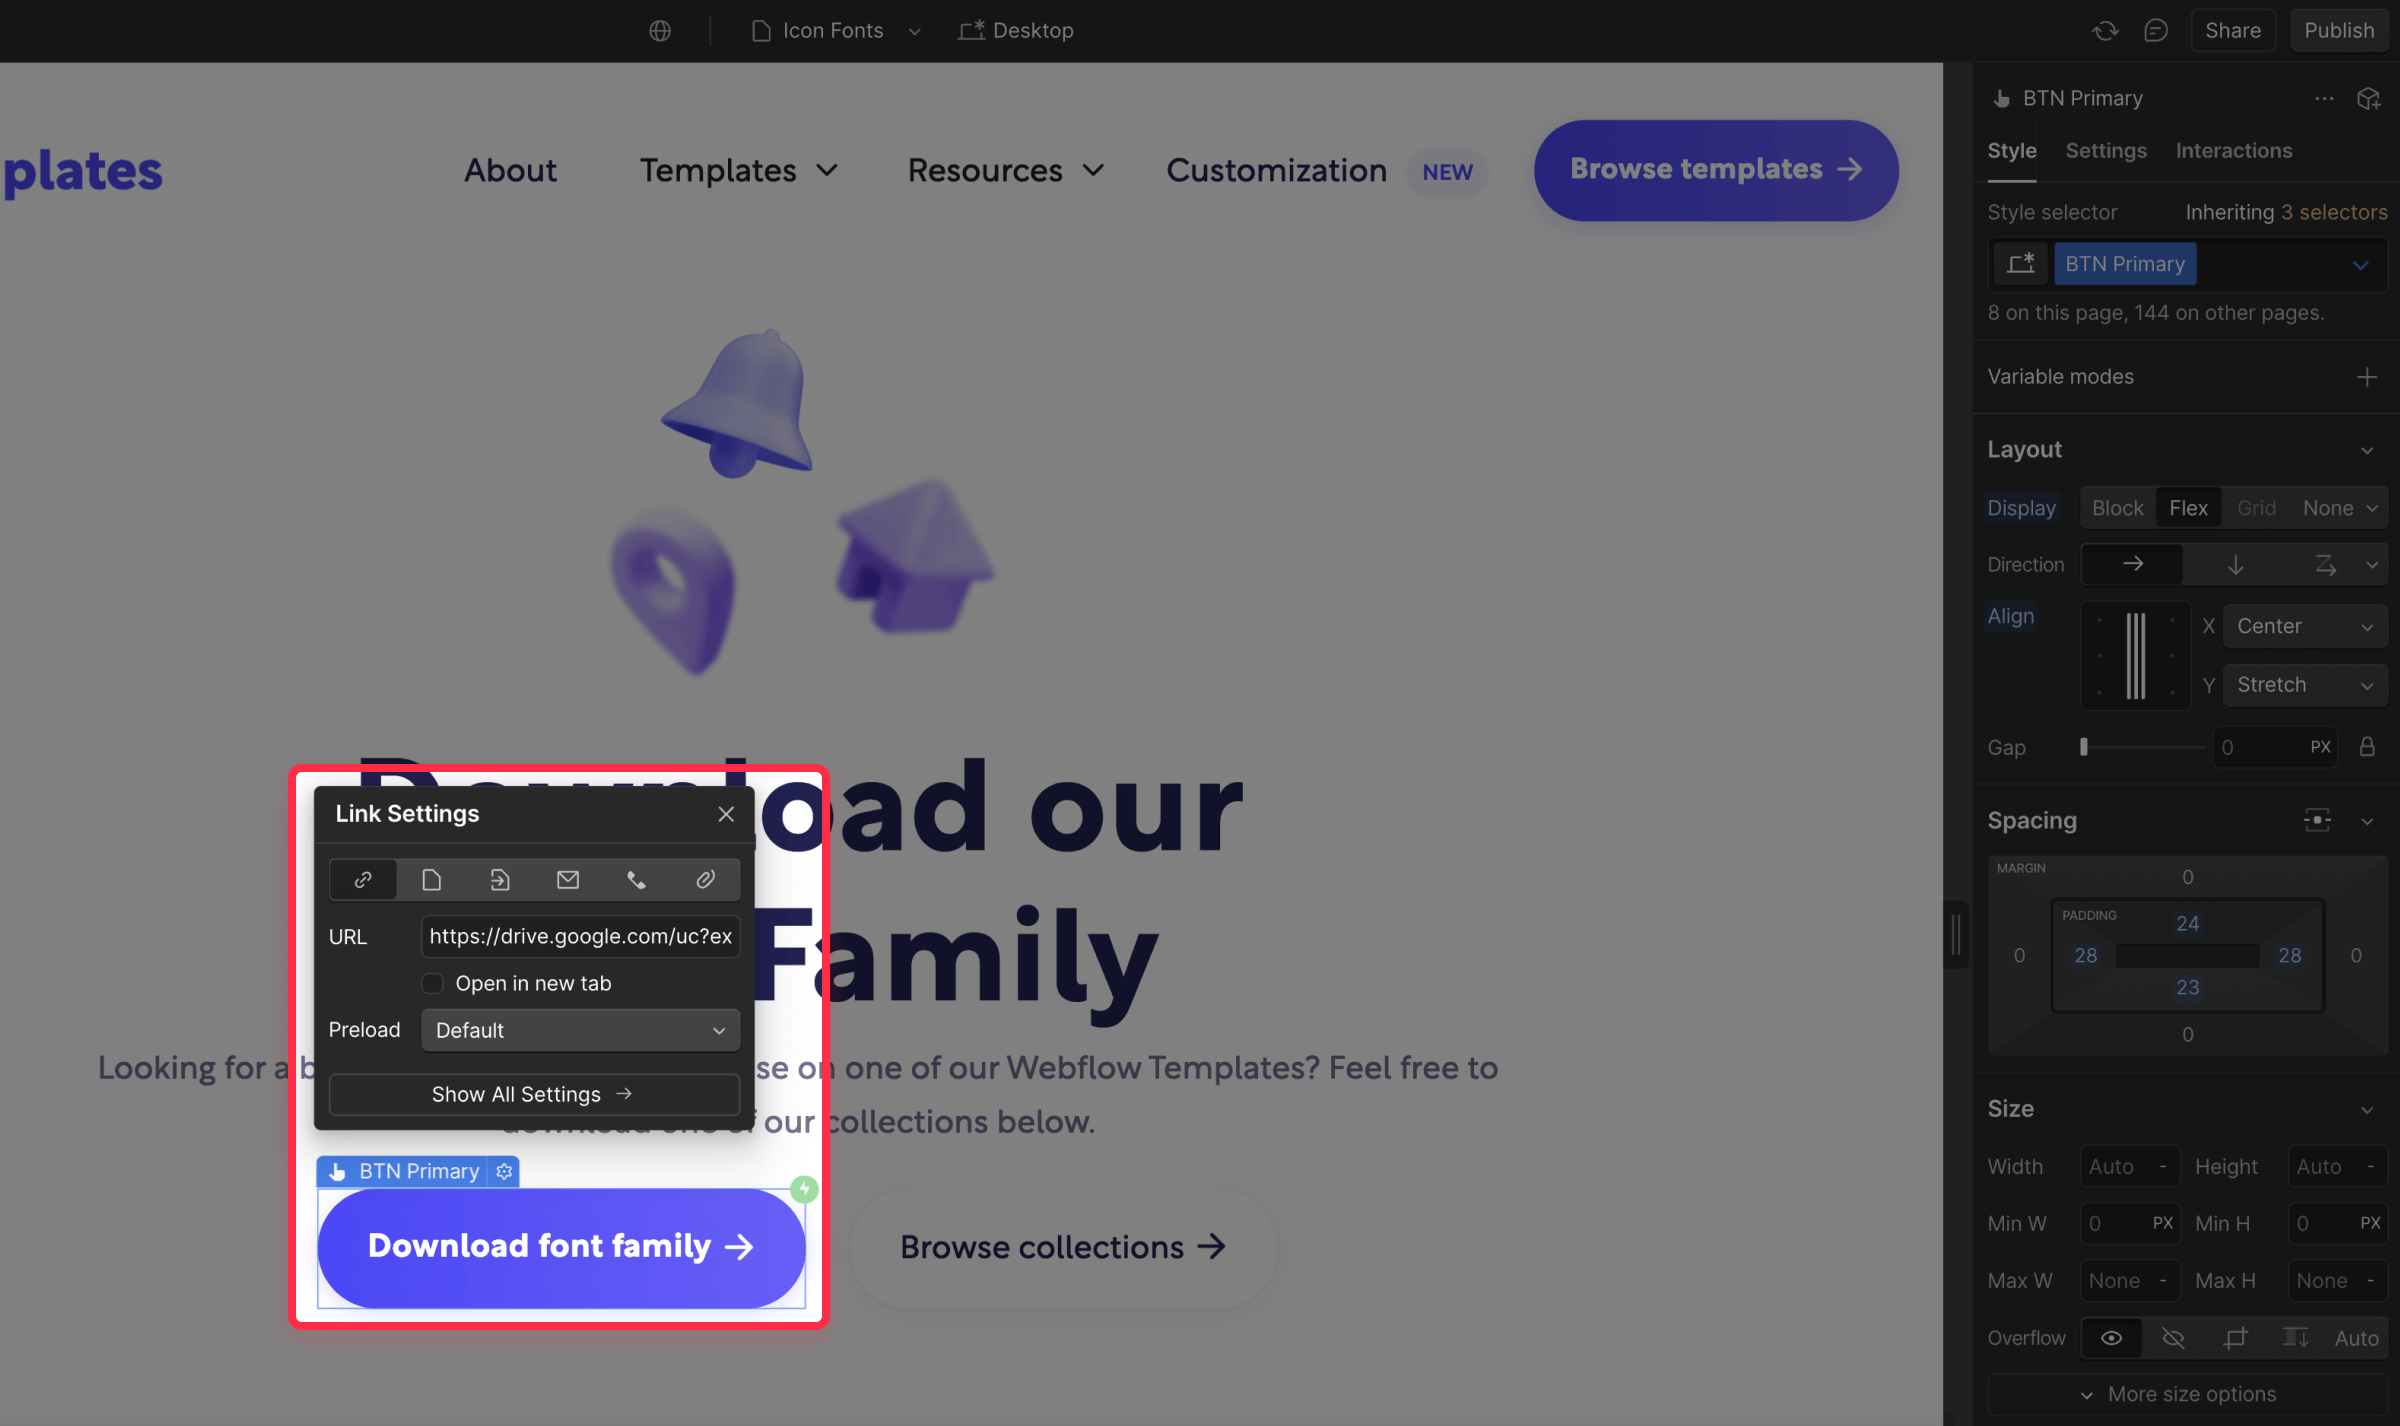Click Browse collections button on canvas
Screen dimensions: 2400x1426
[x=1063, y=1247]
